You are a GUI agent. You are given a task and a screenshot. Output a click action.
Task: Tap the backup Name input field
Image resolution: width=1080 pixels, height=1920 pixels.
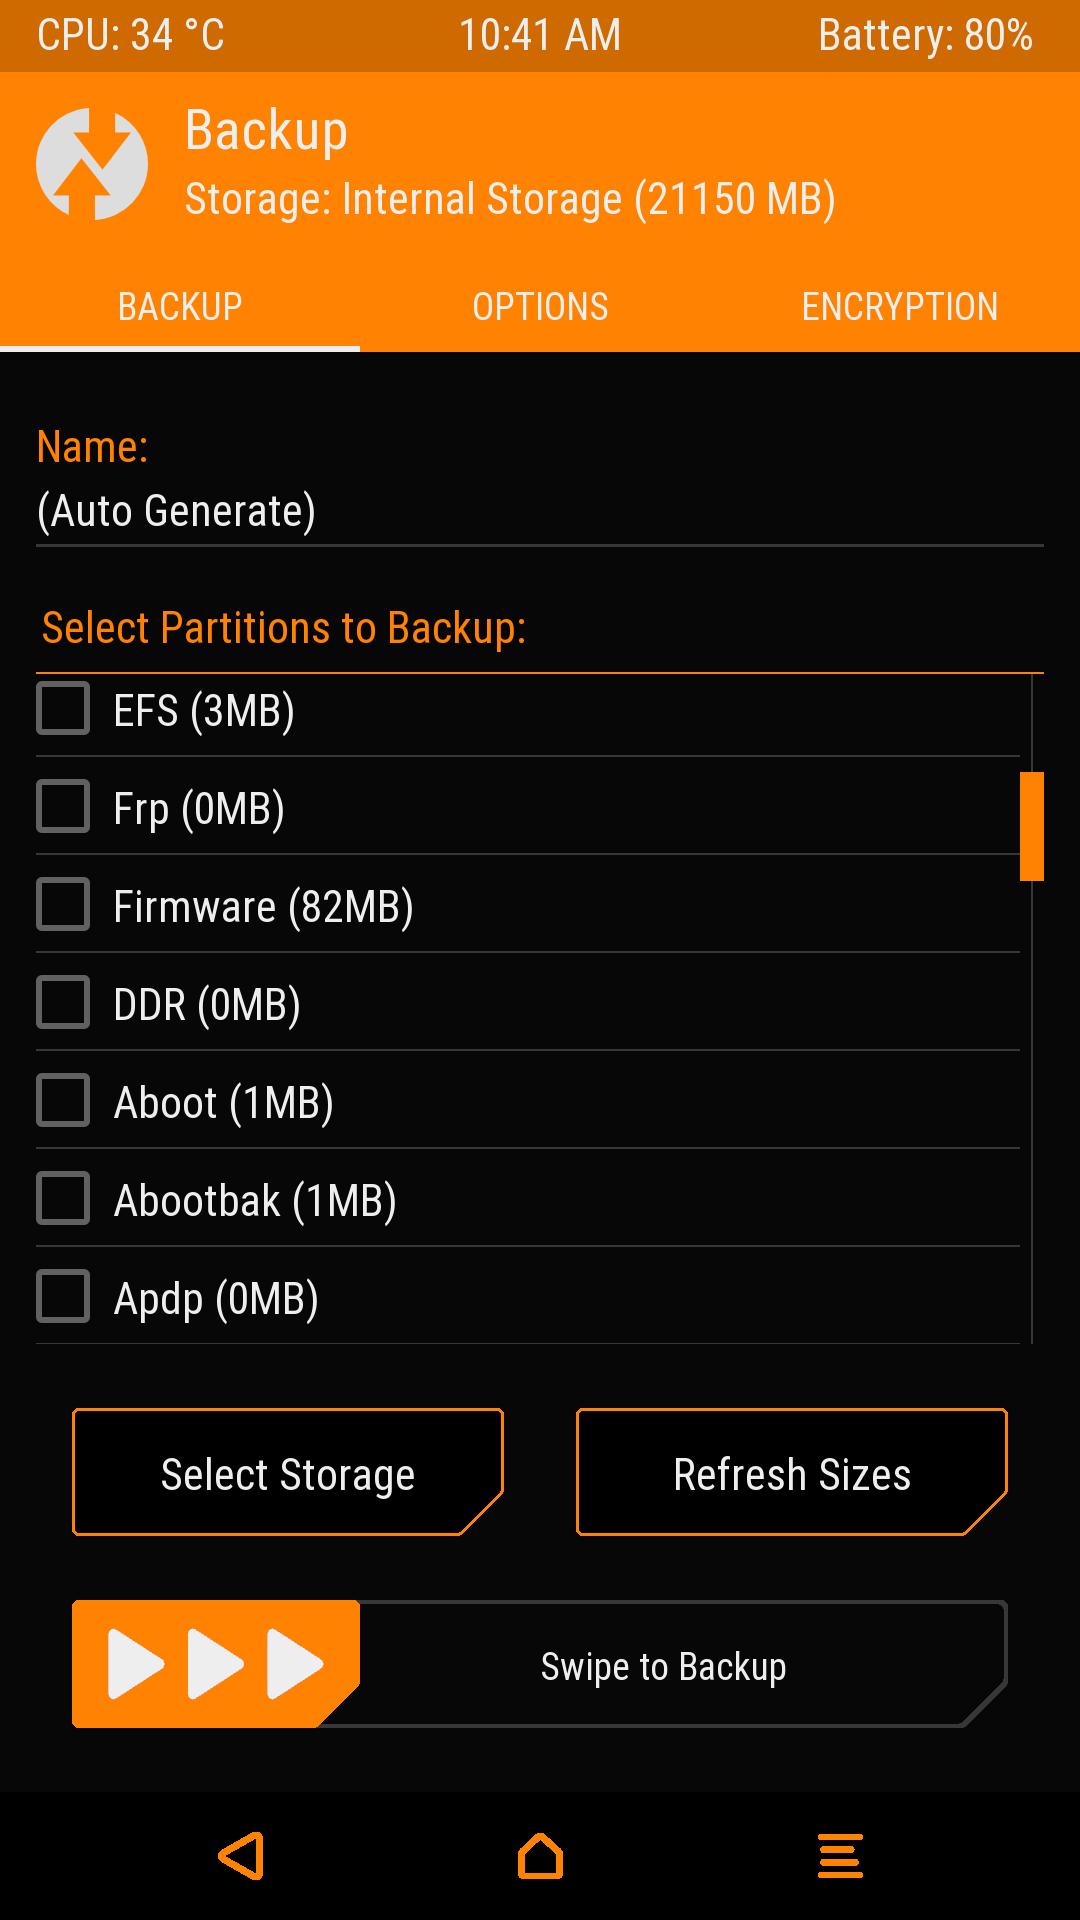pyautogui.click(x=540, y=511)
